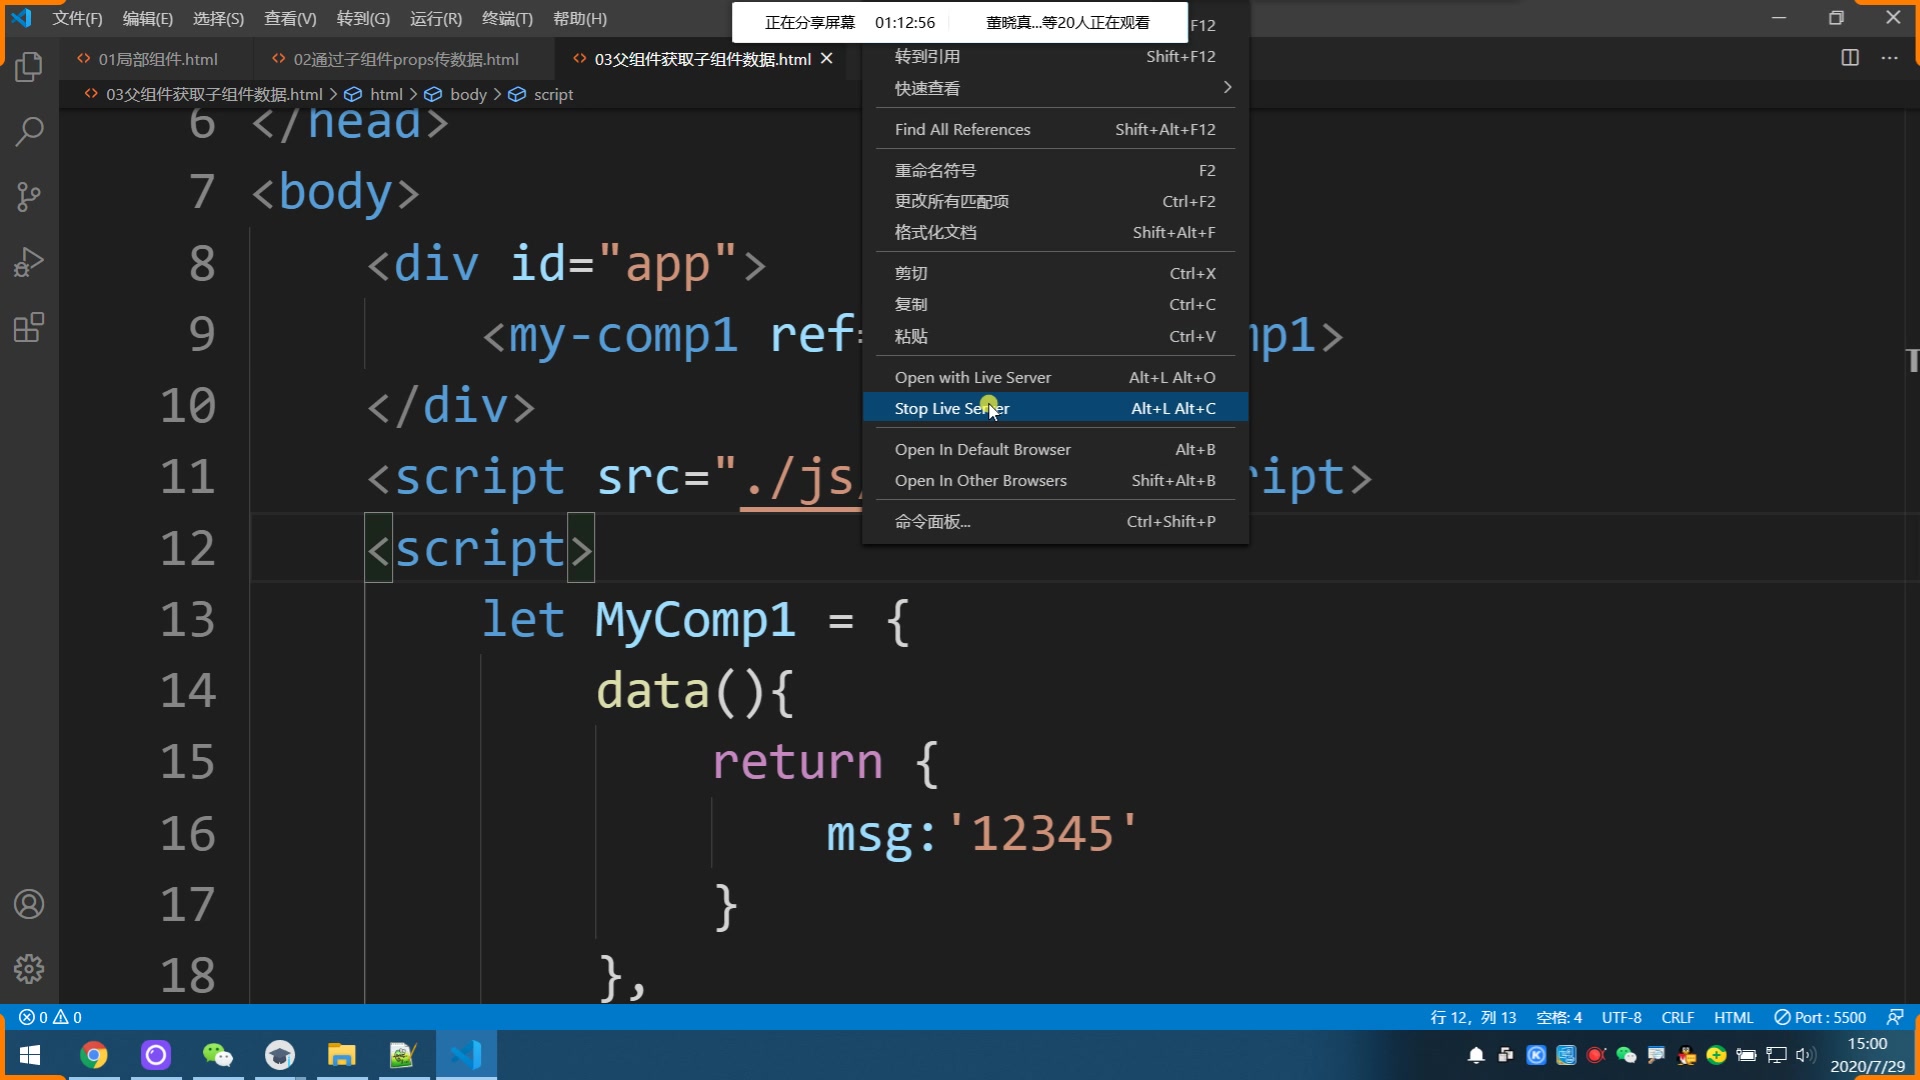1920x1080 pixels.
Task: Switch to 01局部组件.html tab
Action: 157,59
